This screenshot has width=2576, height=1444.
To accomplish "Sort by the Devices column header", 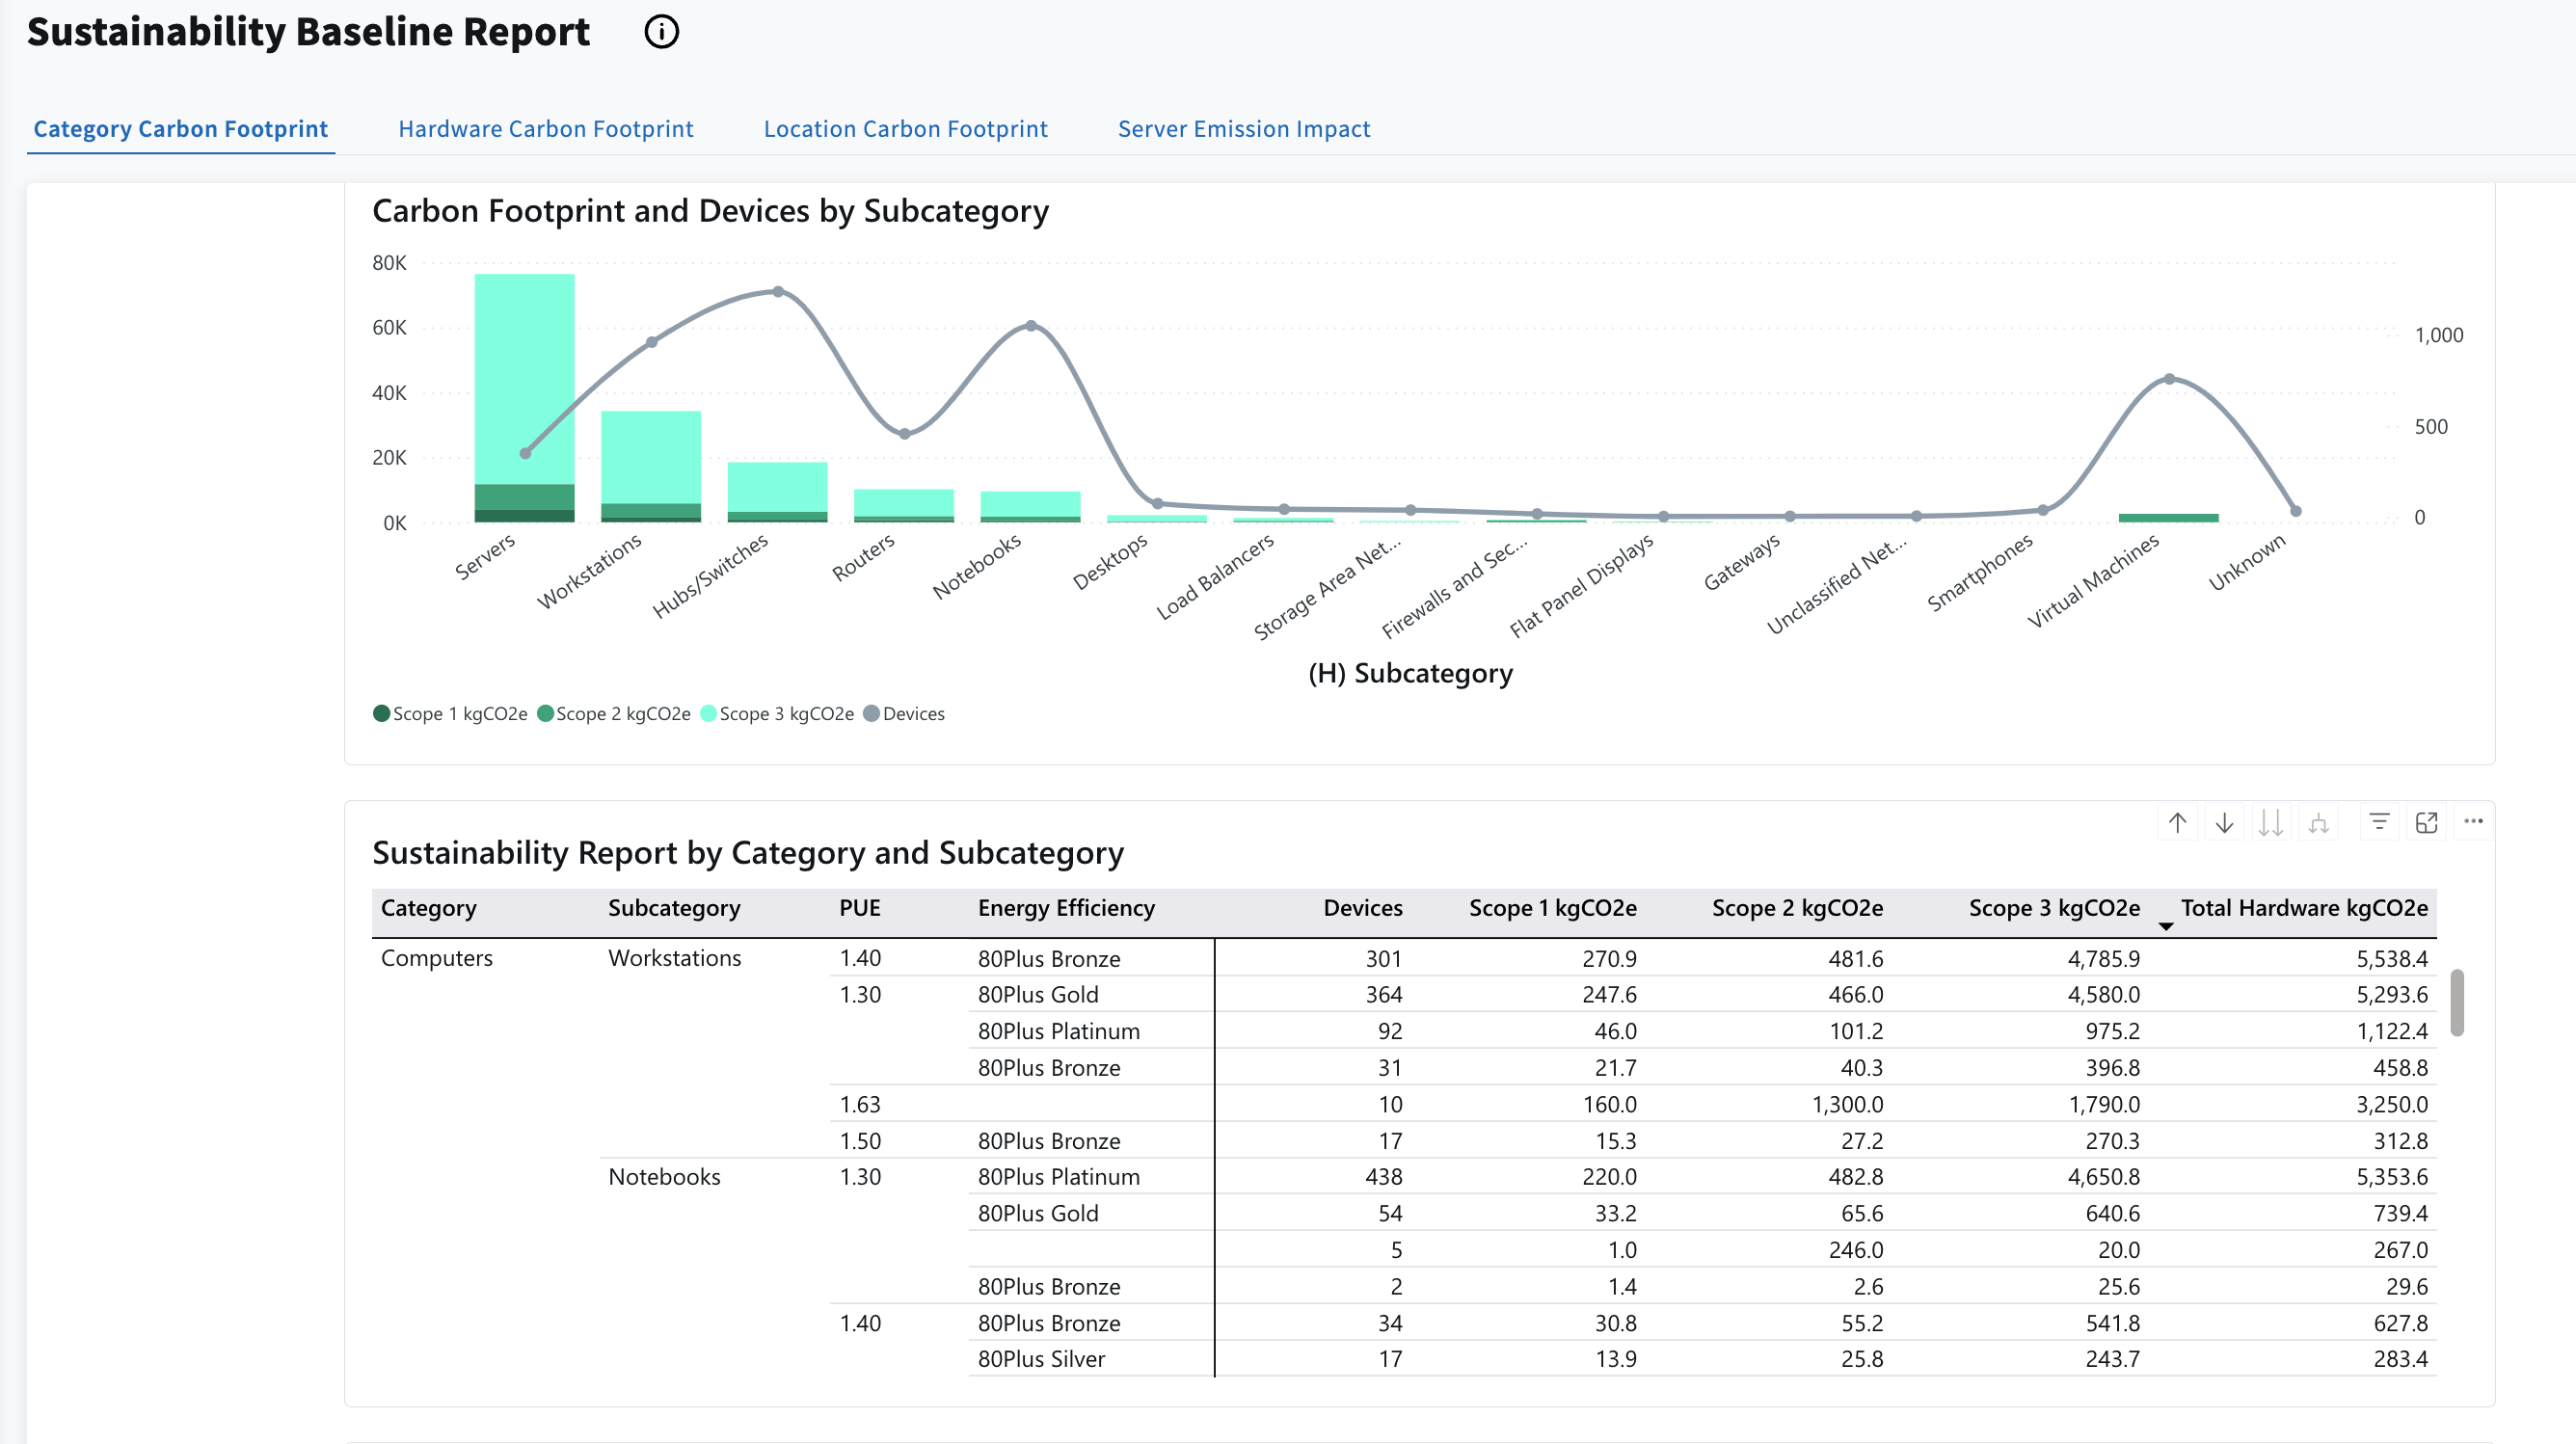I will (1363, 908).
